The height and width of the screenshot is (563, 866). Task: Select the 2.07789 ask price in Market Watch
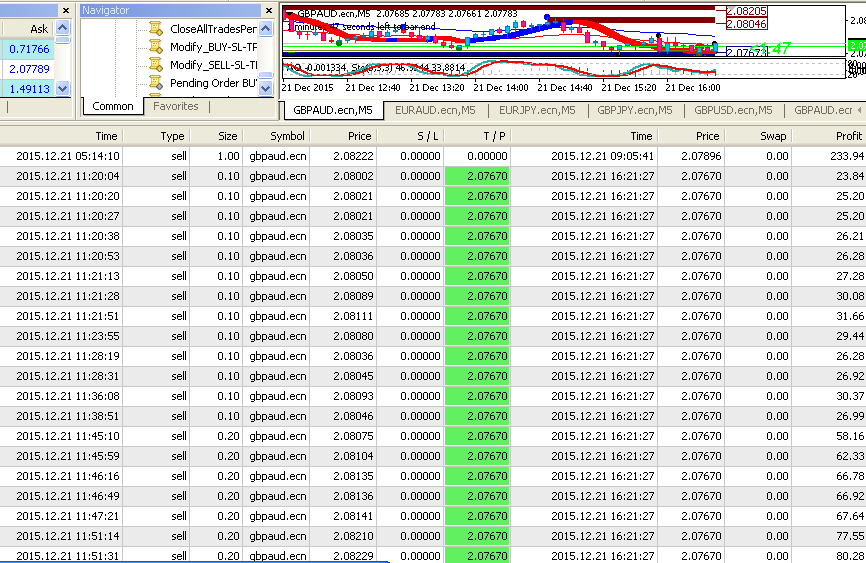point(29,69)
